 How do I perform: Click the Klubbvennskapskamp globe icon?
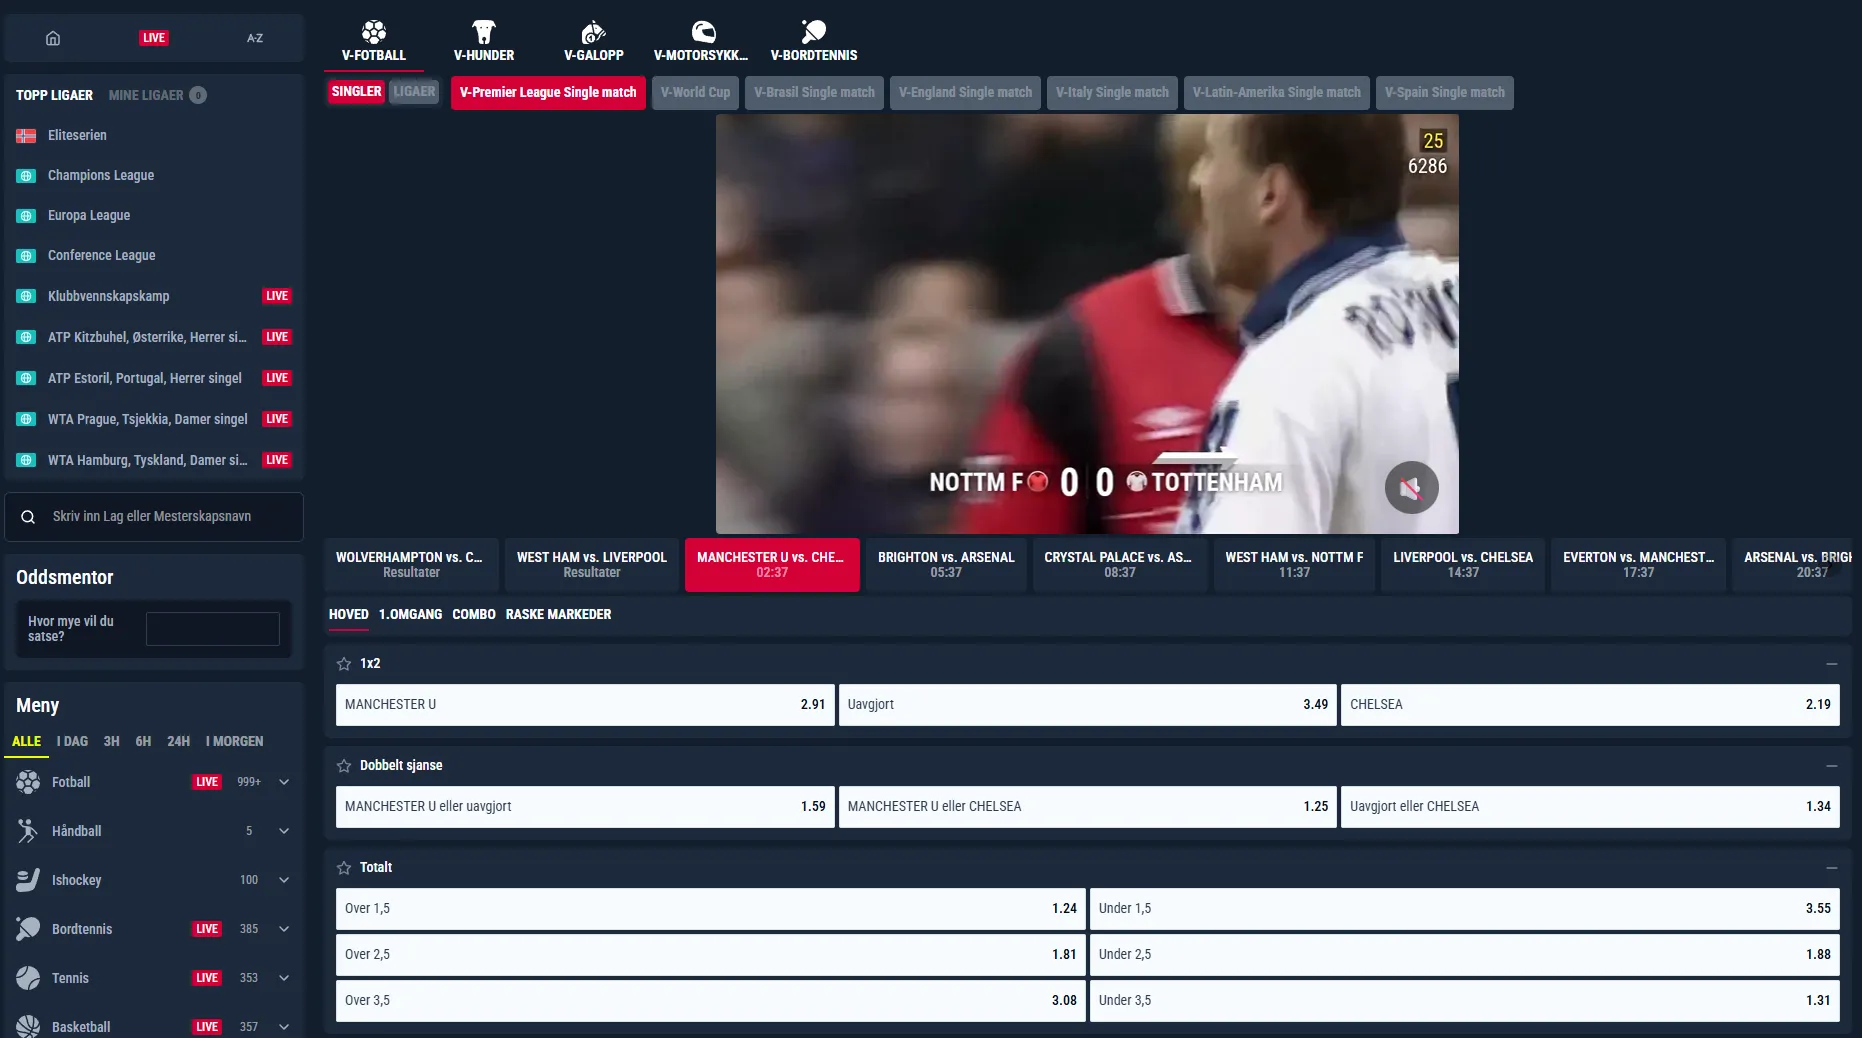coord(26,297)
